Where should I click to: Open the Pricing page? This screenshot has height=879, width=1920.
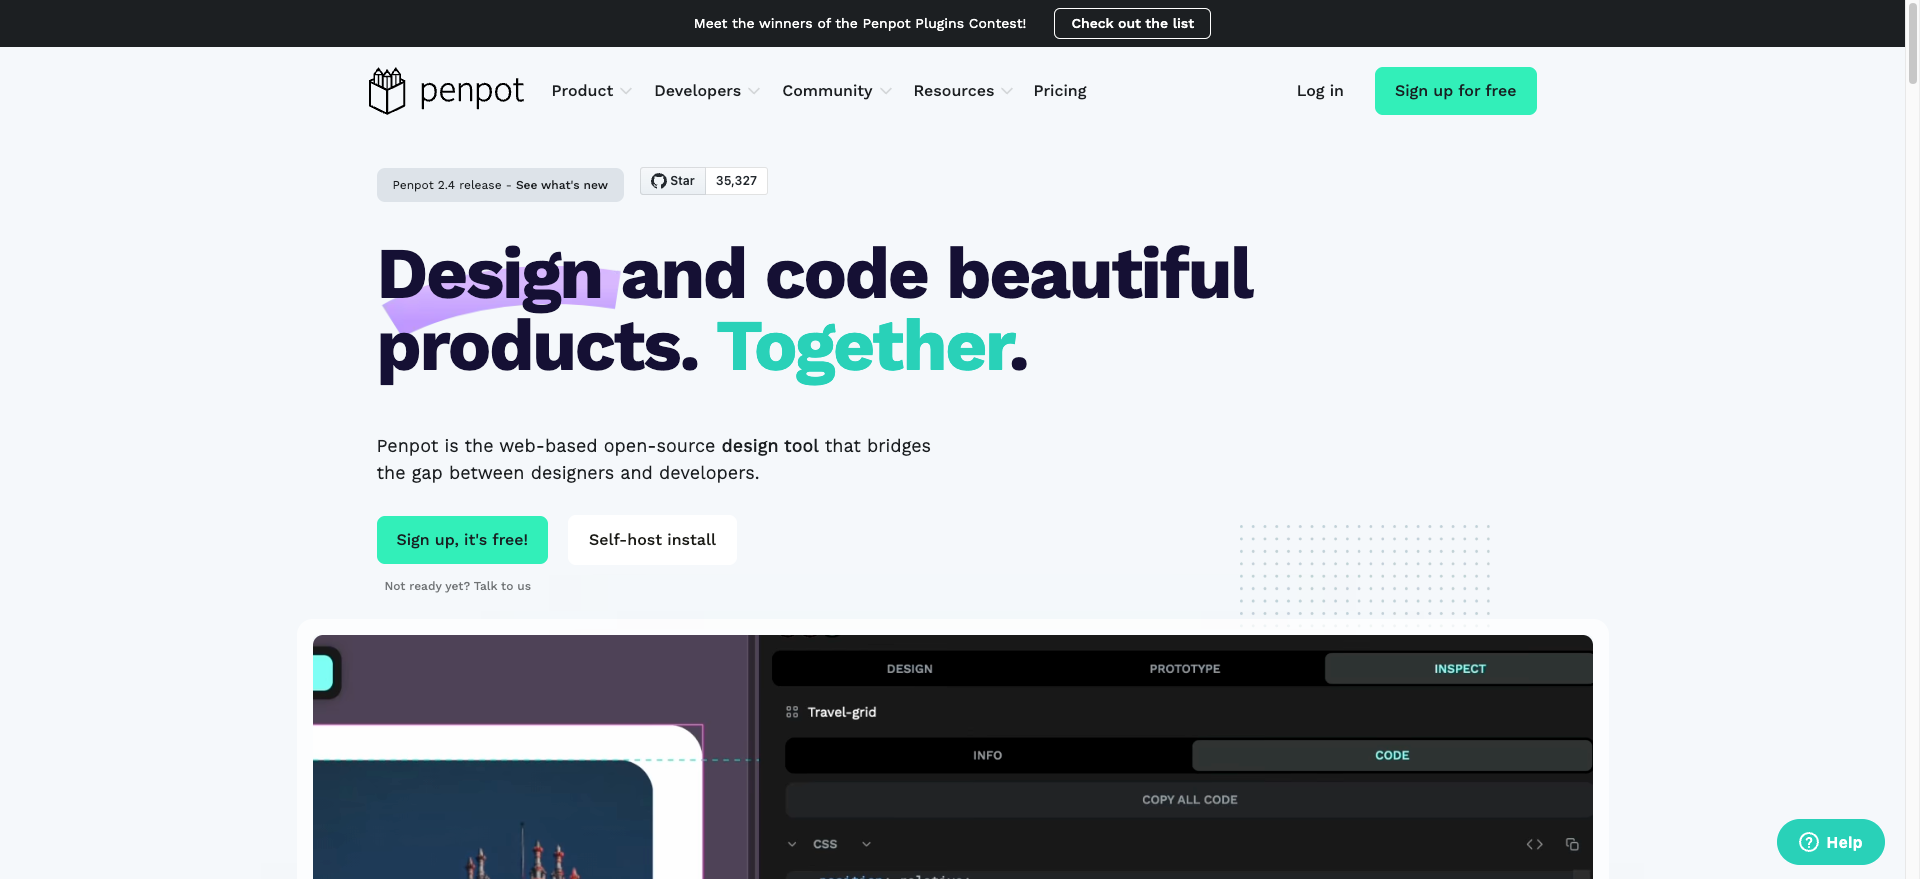click(x=1060, y=91)
